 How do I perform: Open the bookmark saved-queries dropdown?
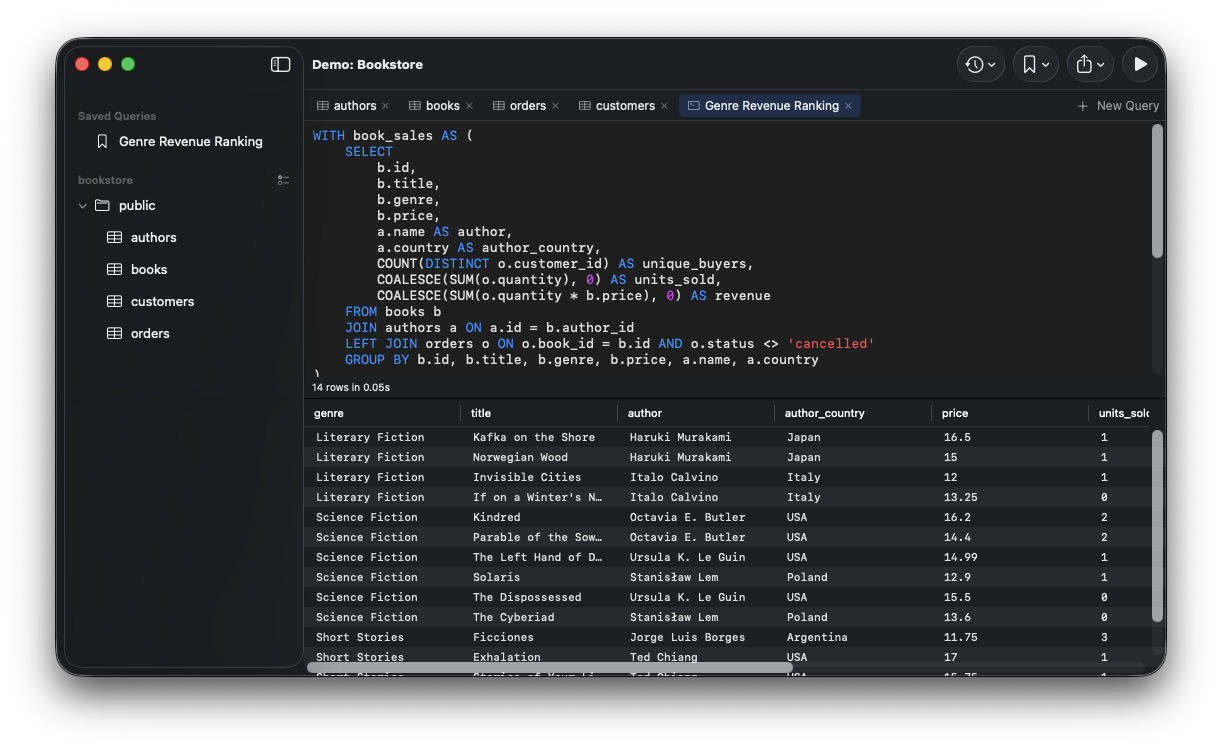coord(1035,64)
